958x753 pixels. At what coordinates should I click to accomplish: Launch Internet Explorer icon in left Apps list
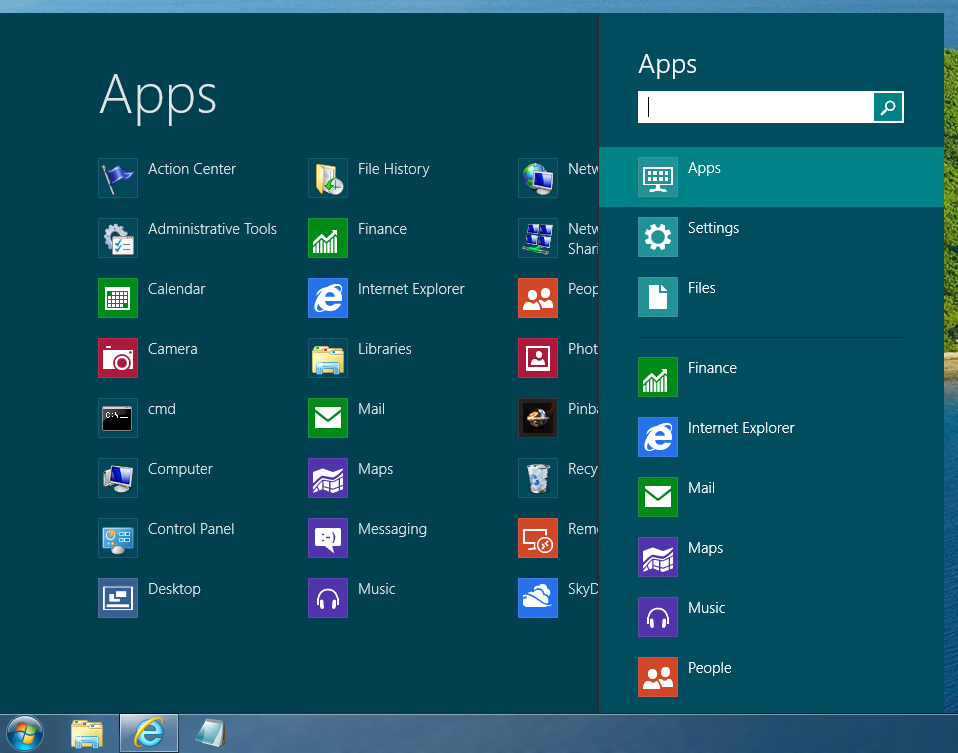328,298
